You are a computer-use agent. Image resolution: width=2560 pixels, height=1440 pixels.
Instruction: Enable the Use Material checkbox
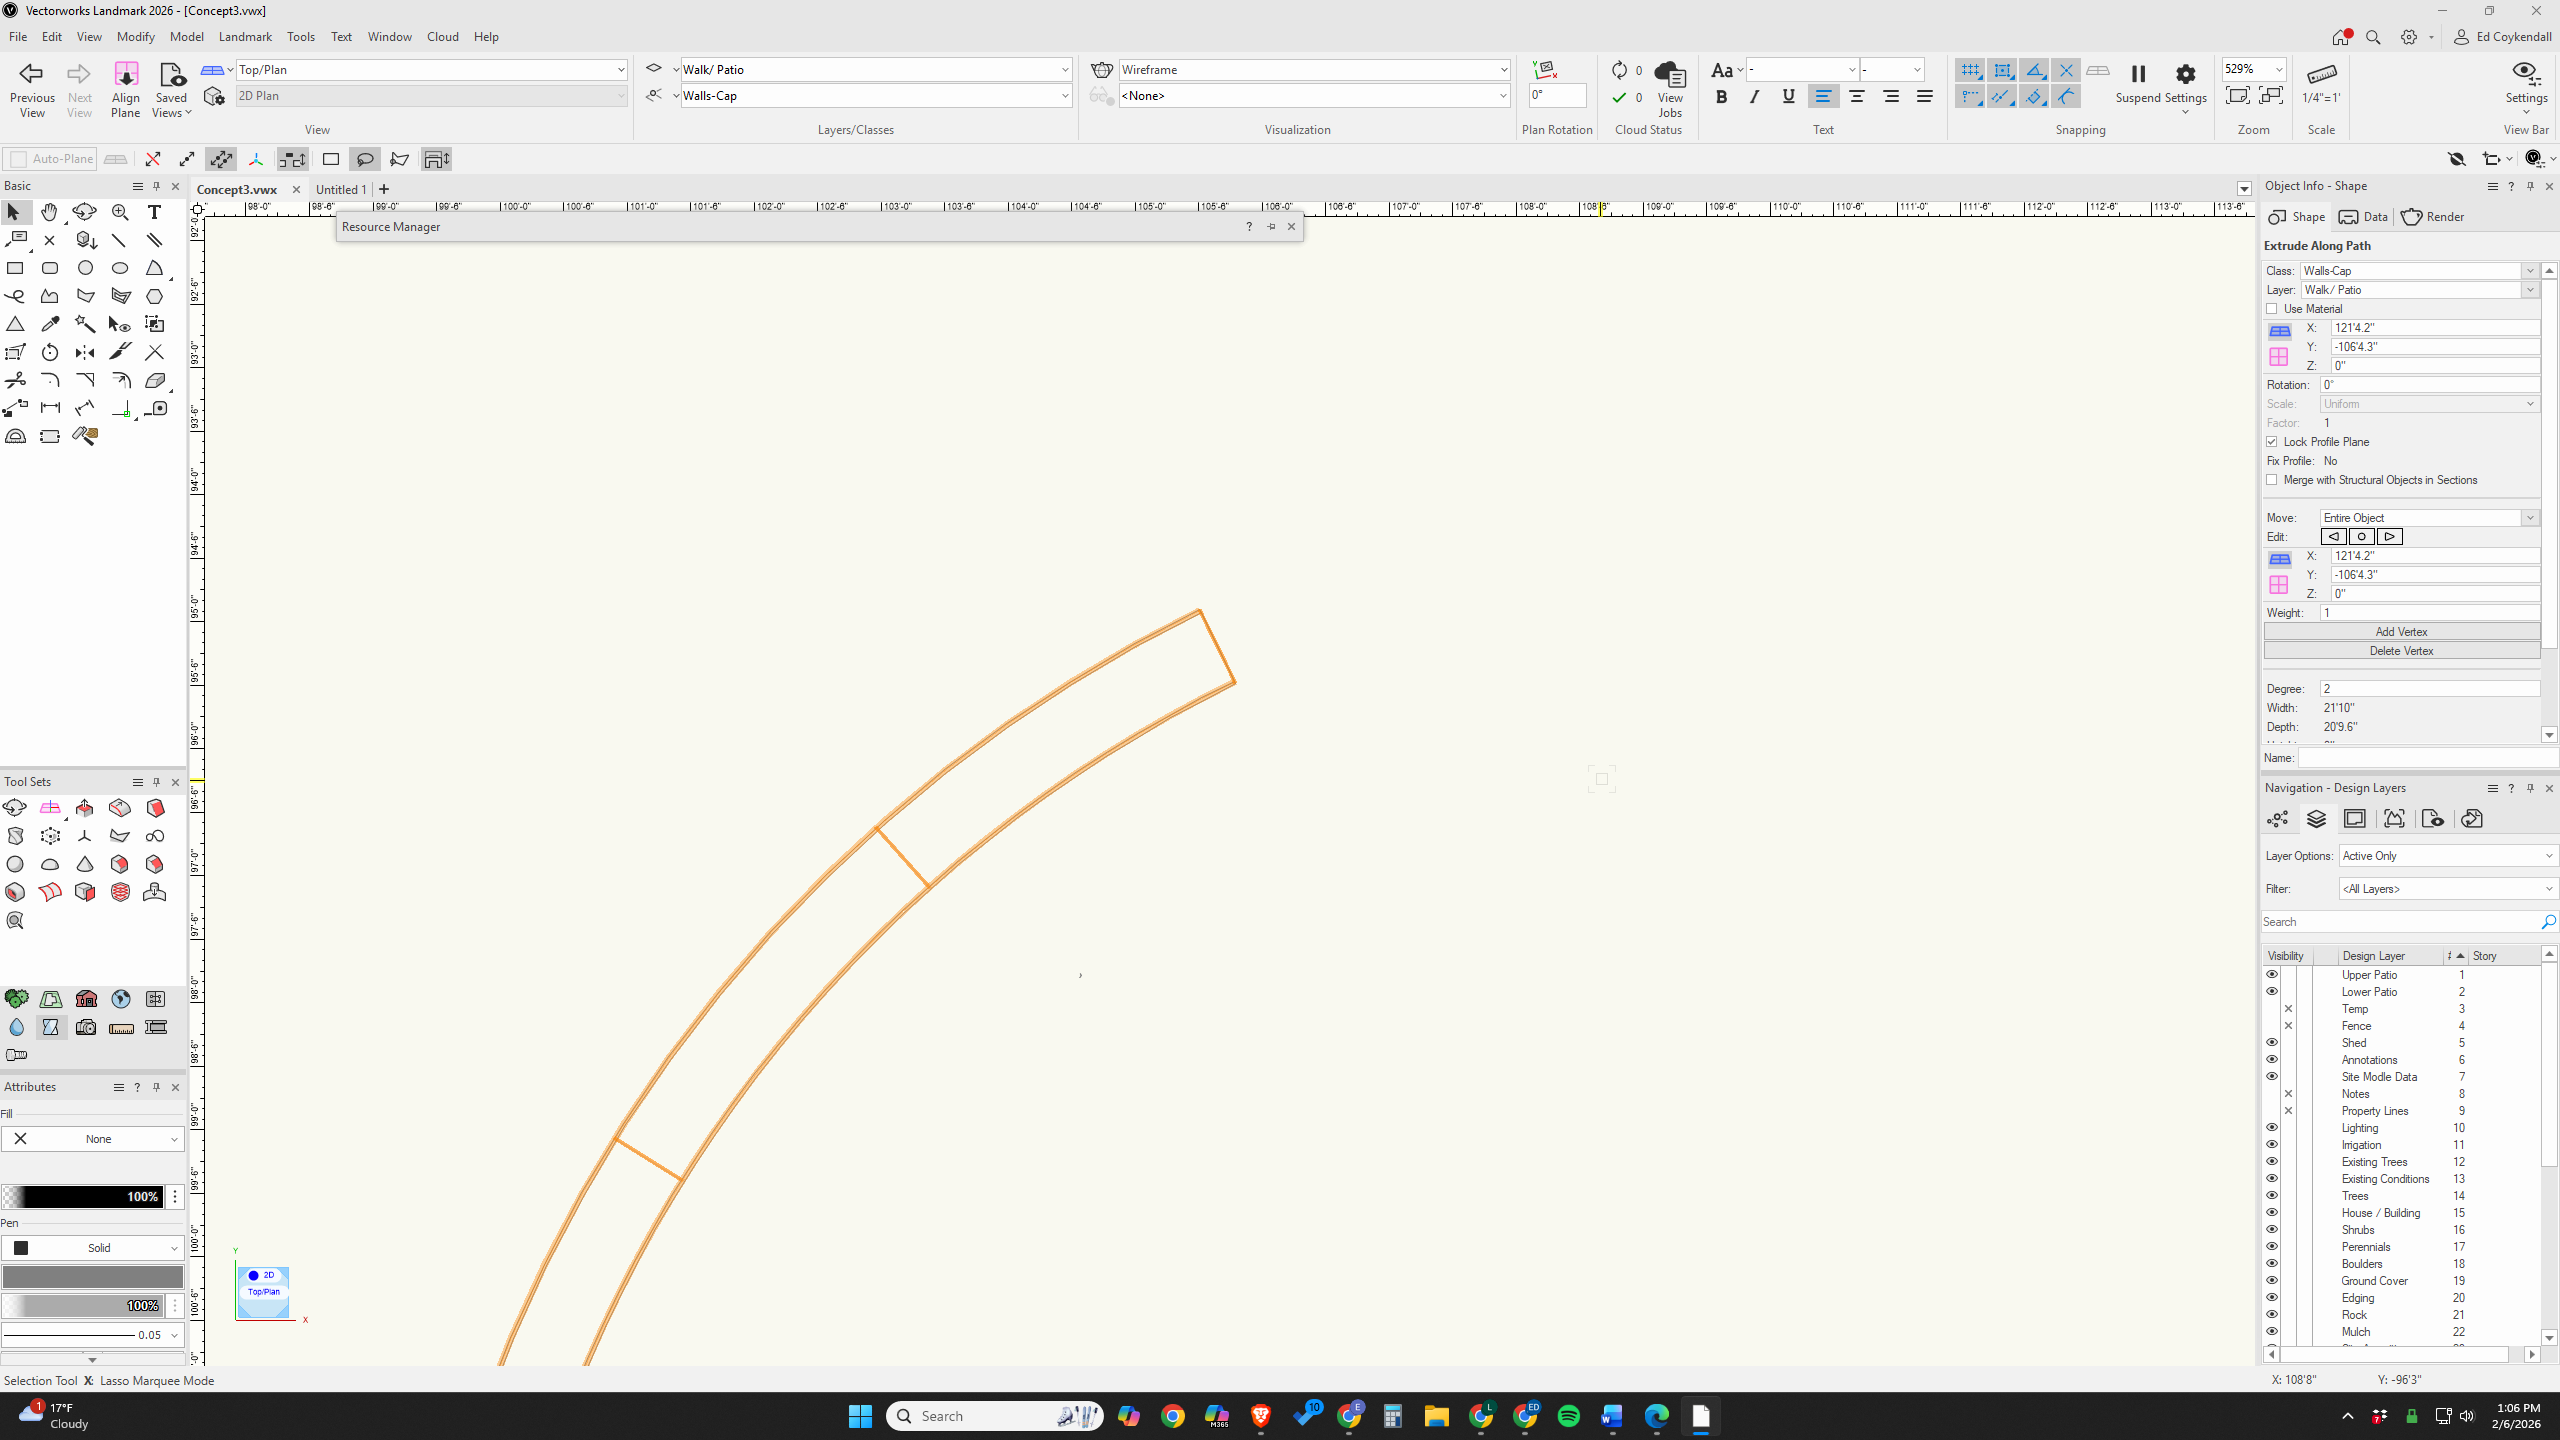pos(2272,309)
